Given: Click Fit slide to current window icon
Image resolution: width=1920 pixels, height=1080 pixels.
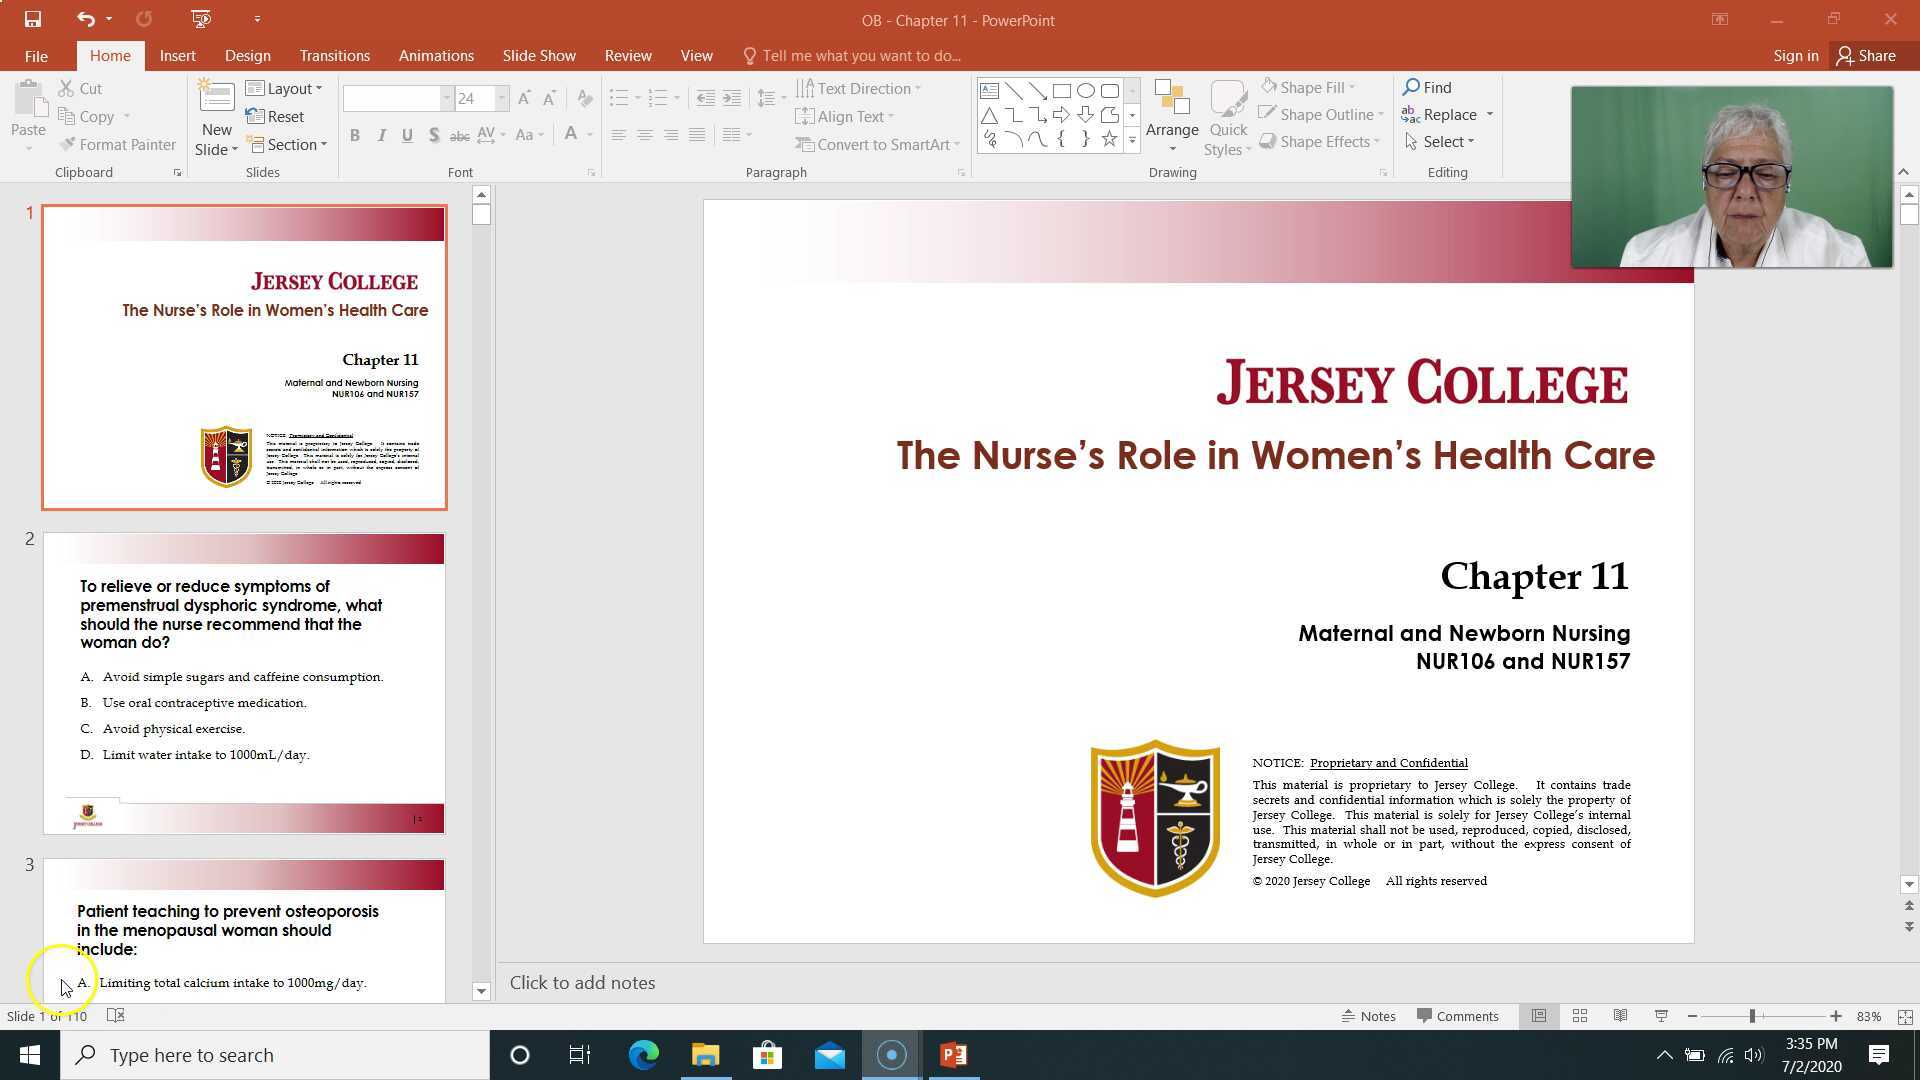Looking at the screenshot, I should (1905, 1016).
